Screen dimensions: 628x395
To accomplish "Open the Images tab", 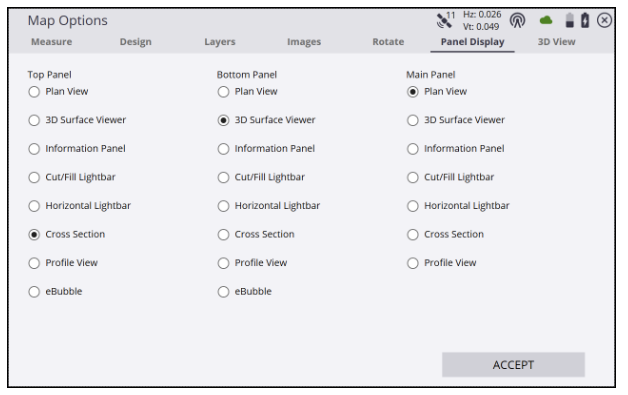I will [x=304, y=42].
